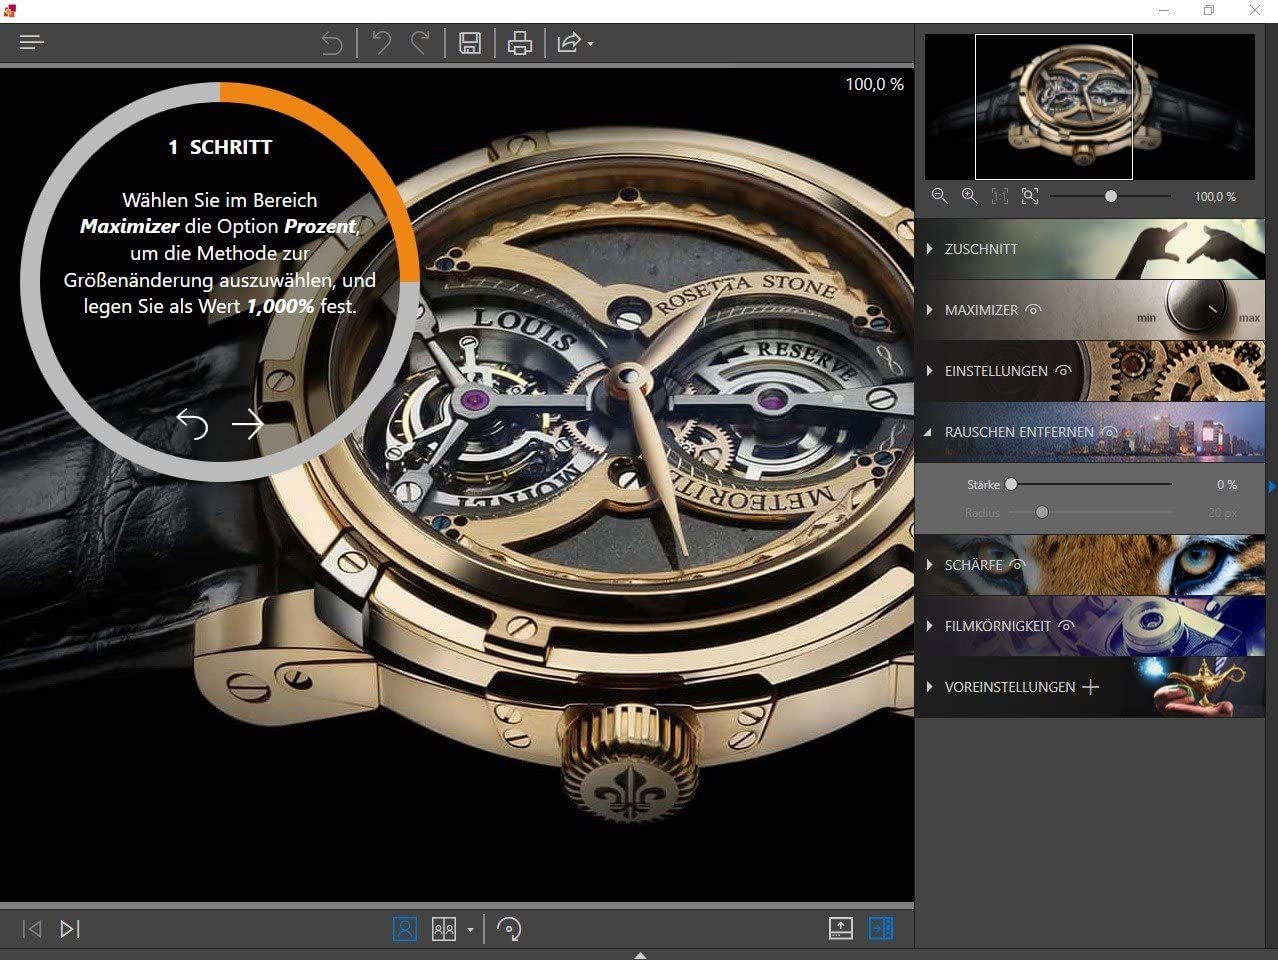Viewport: 1278px width, 960px height.
Task: Go back using tutorial undo arrow
Action: [x=192, y=424]
